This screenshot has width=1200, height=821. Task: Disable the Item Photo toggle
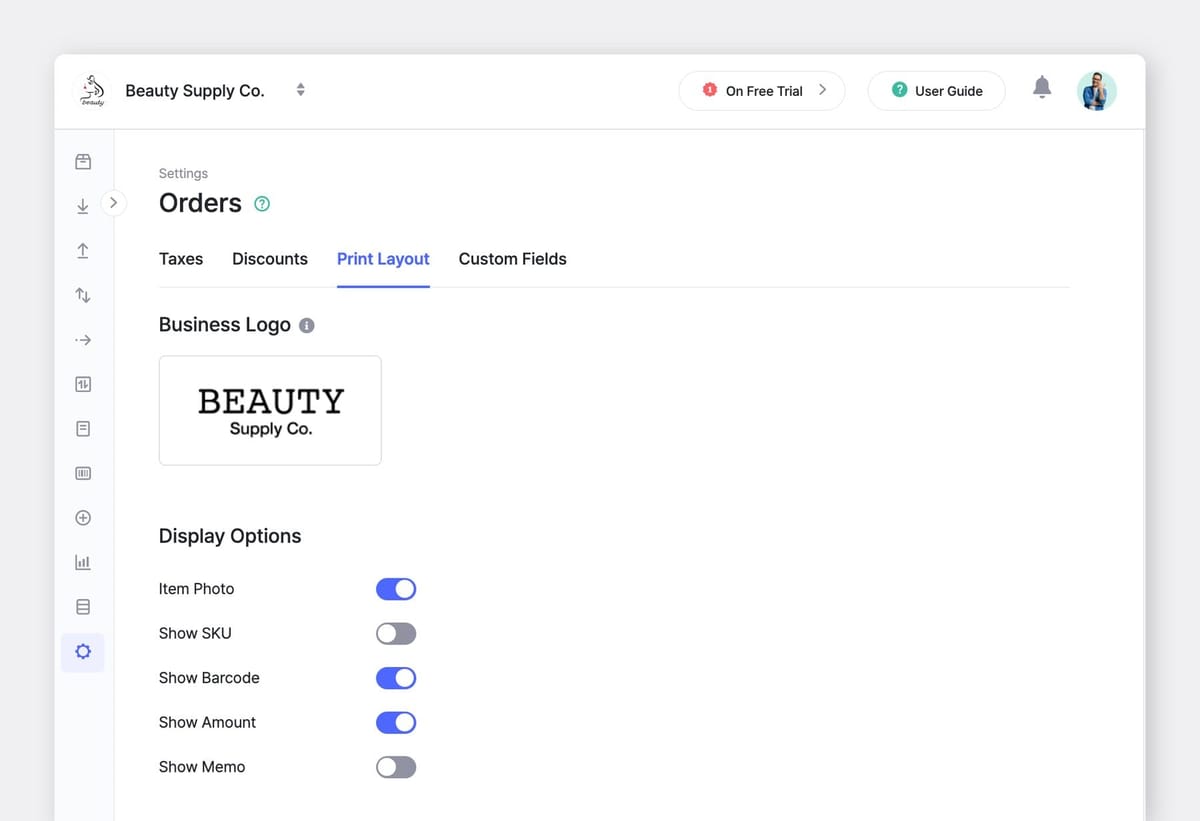pyautogui.click(x=396, y=589)
